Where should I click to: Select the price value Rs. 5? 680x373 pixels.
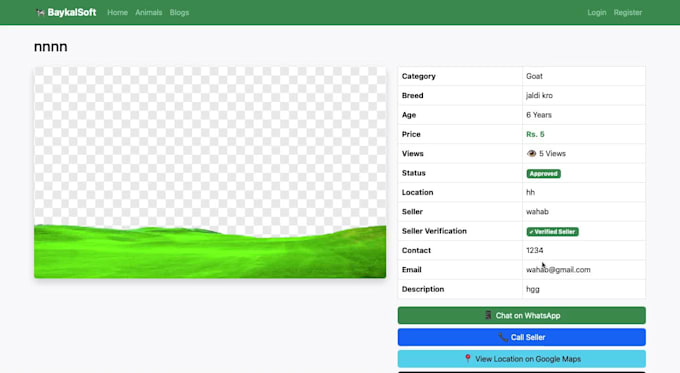535,134
